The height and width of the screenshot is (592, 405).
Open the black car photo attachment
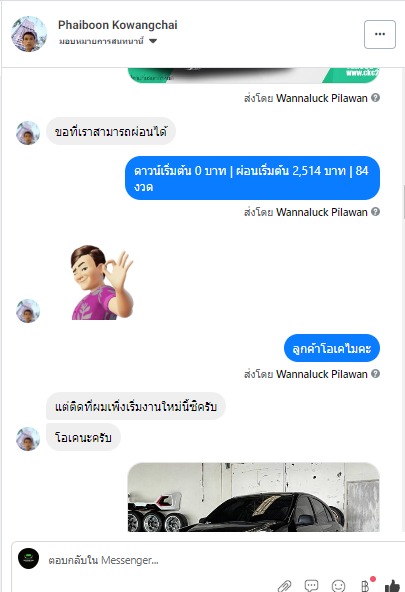pos(254,497)
